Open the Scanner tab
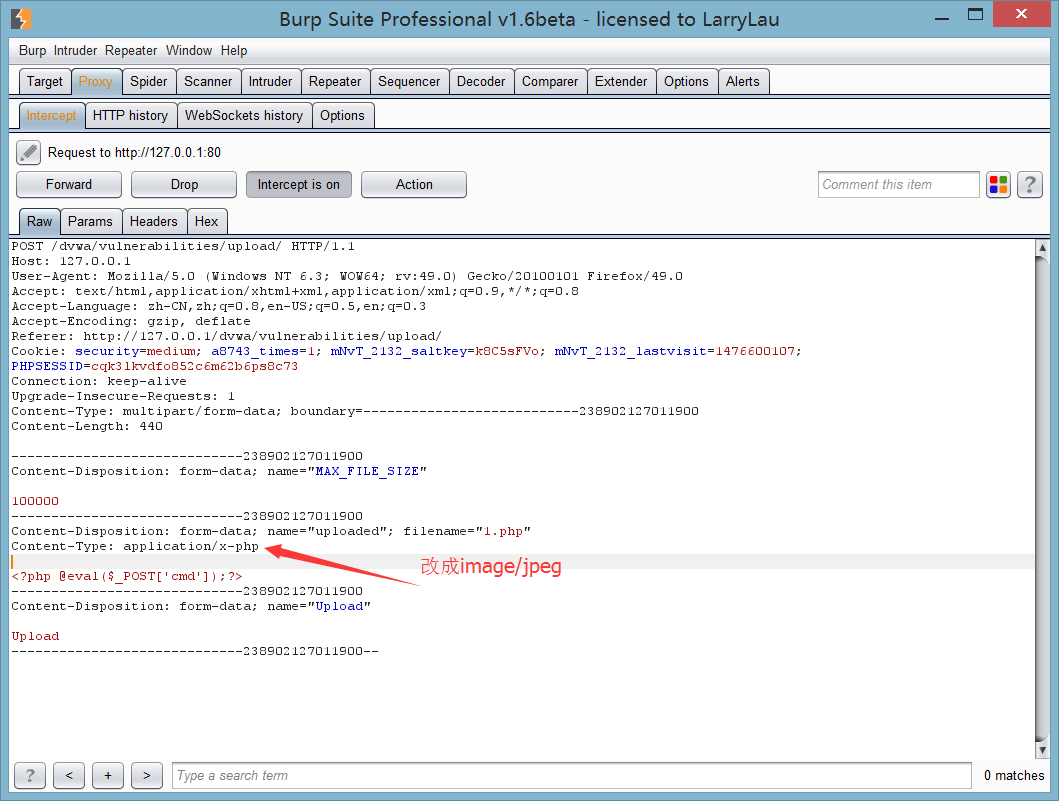The image size is (1059, 801). point(208,82)
